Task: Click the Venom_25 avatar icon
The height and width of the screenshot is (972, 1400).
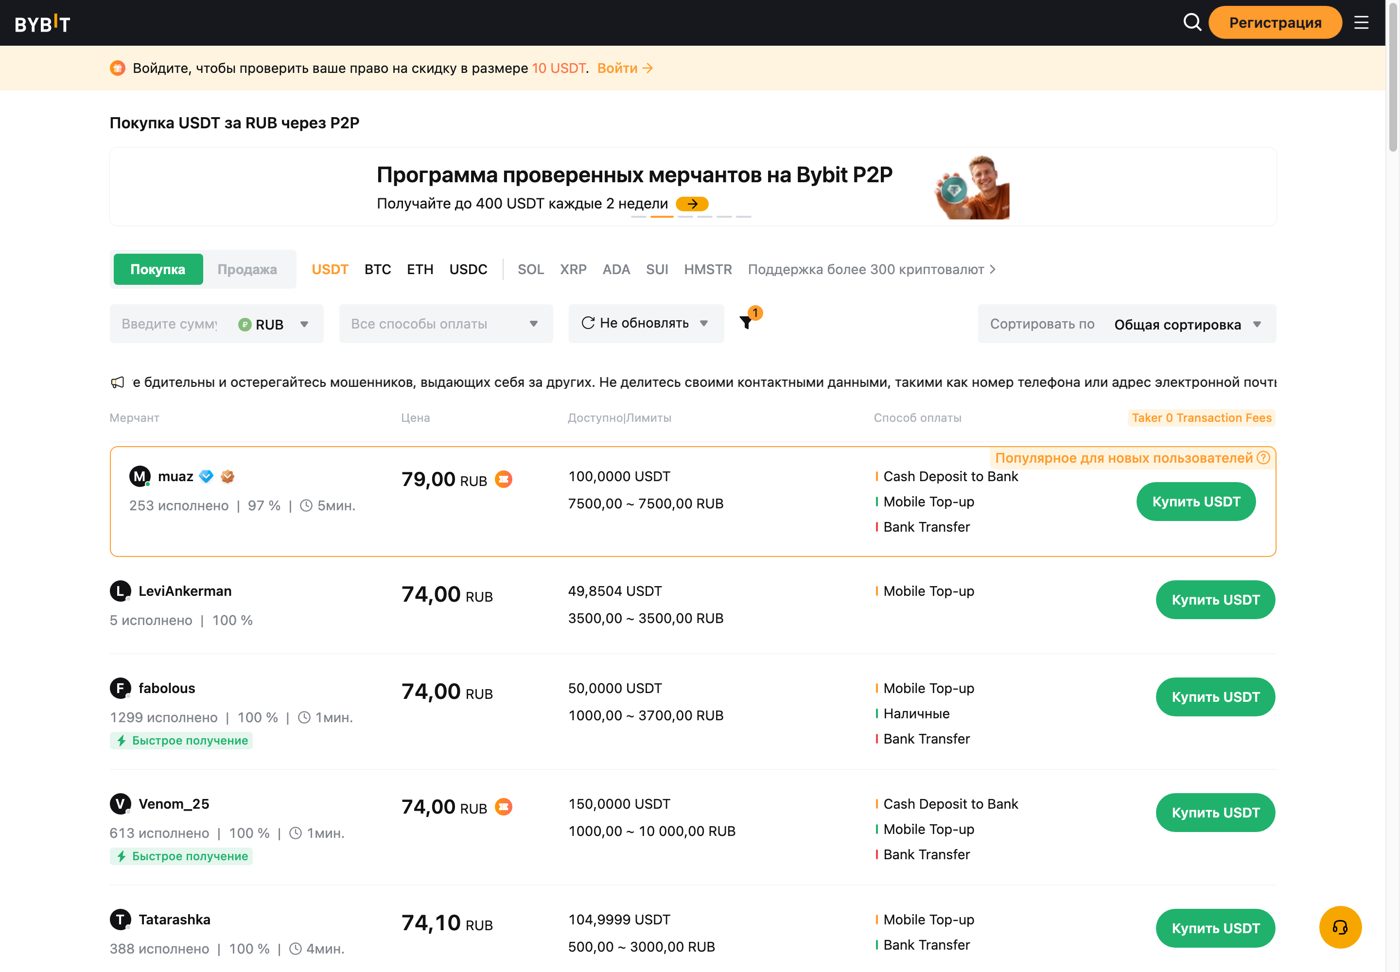Action: (120, 804)
